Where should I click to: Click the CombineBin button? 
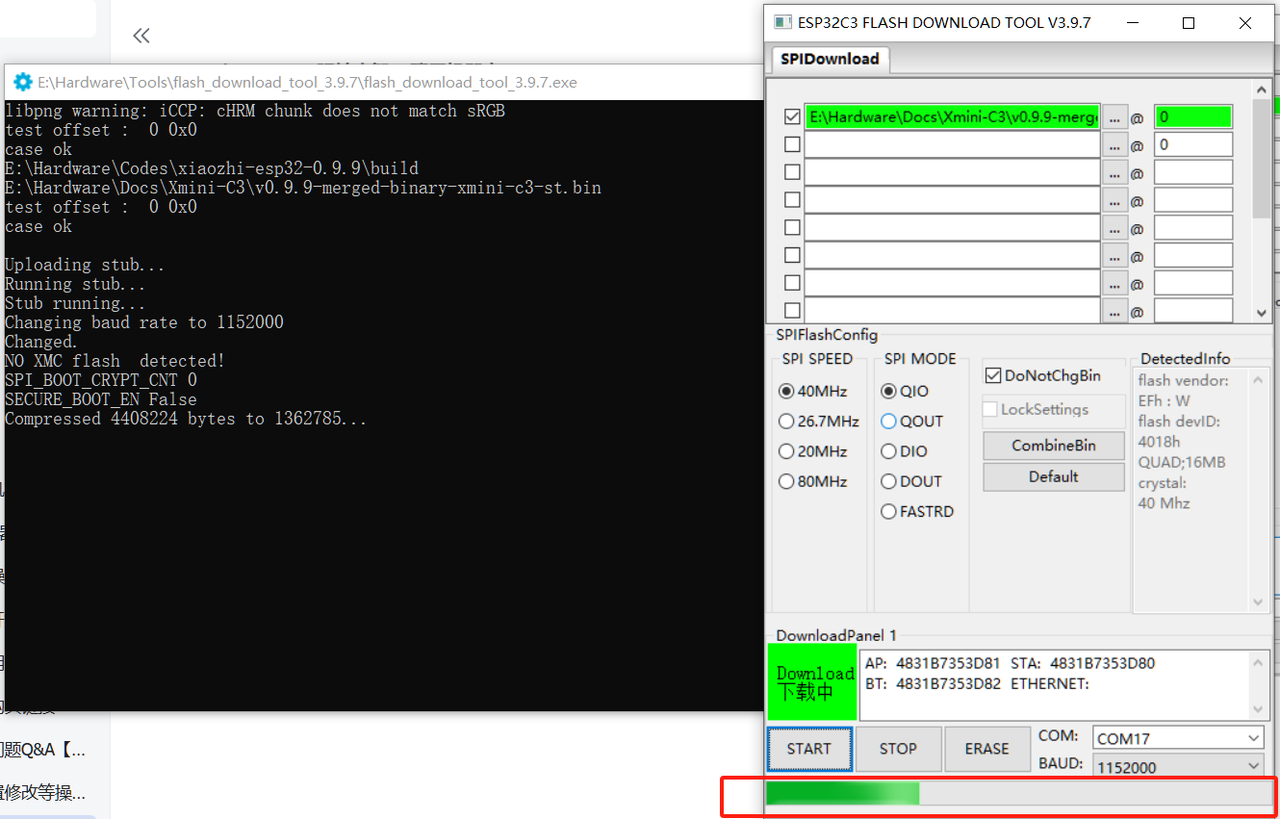point(1053,445)
